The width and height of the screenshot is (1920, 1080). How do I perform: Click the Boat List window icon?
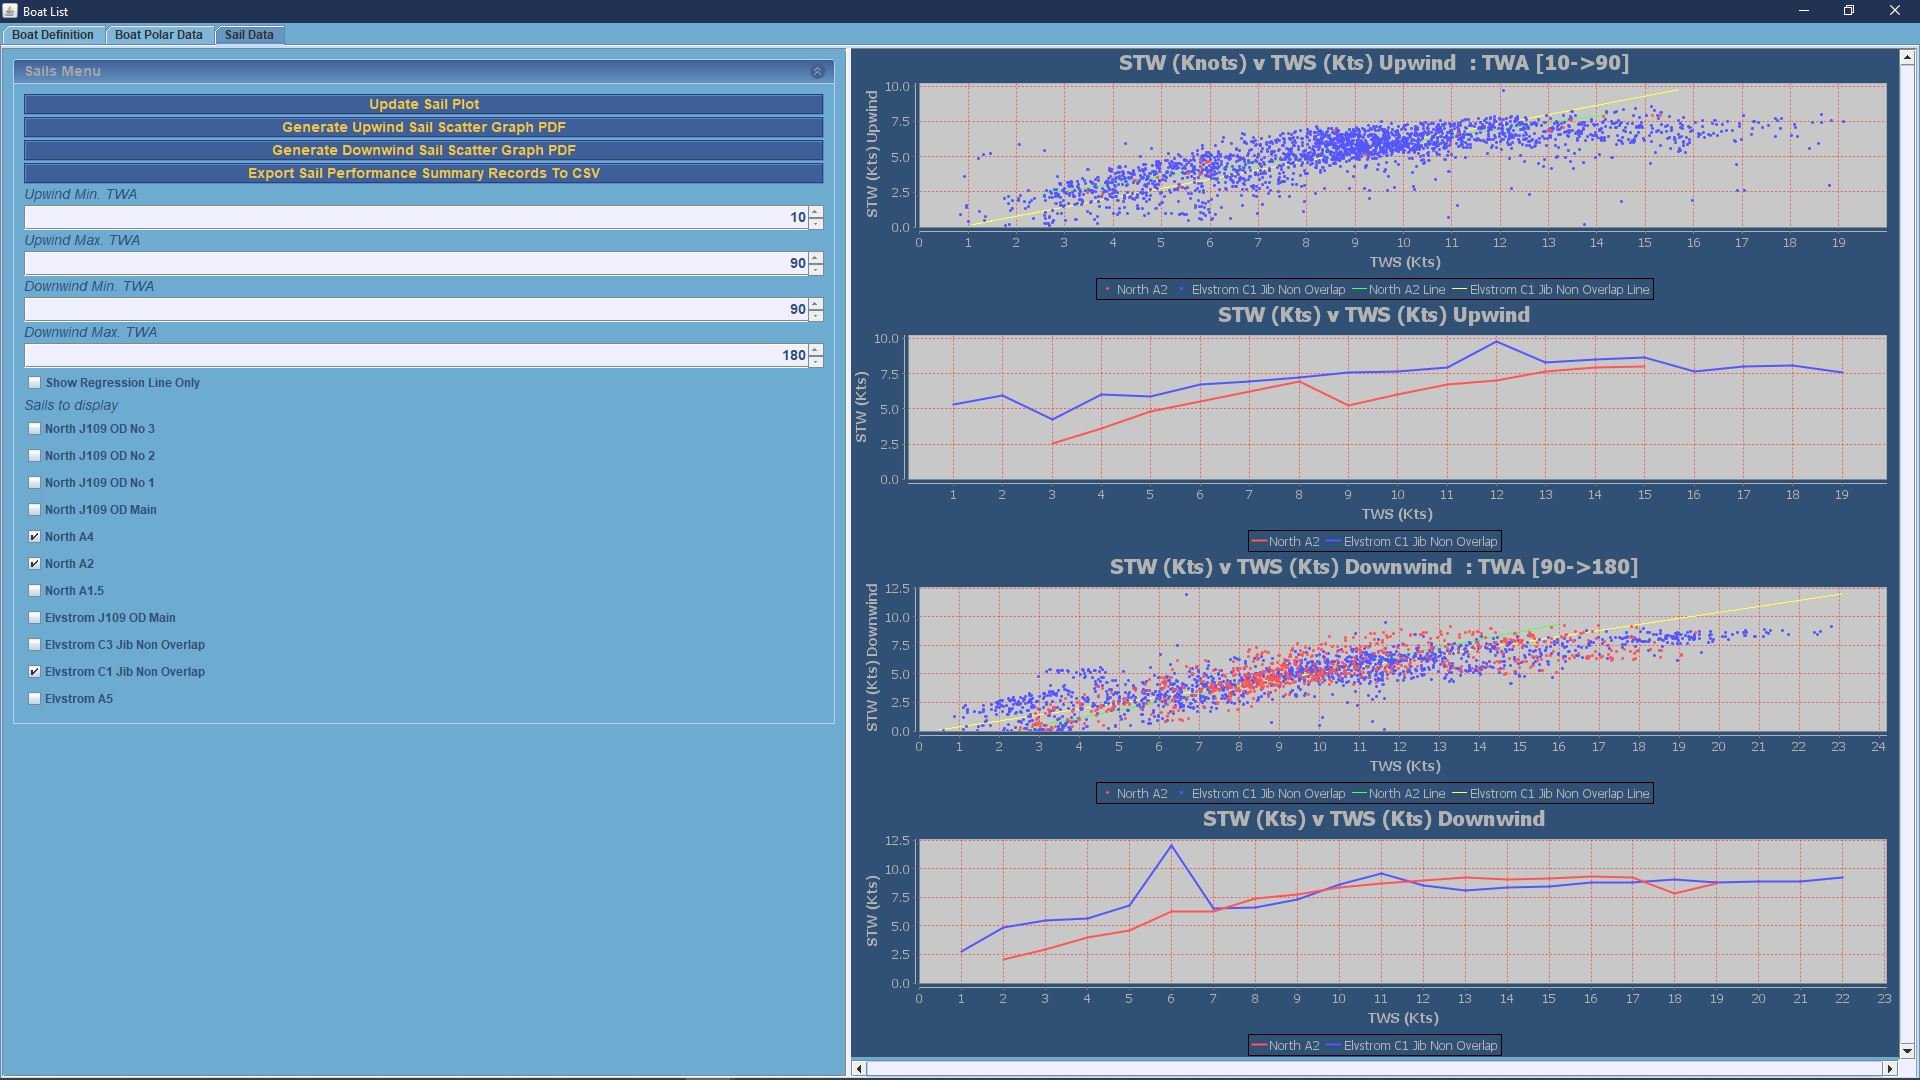tap(10, 11)
